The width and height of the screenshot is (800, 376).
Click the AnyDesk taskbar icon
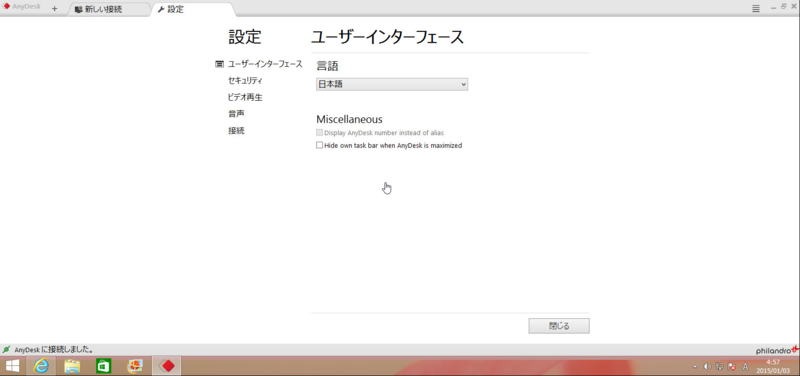pos(167,366)
